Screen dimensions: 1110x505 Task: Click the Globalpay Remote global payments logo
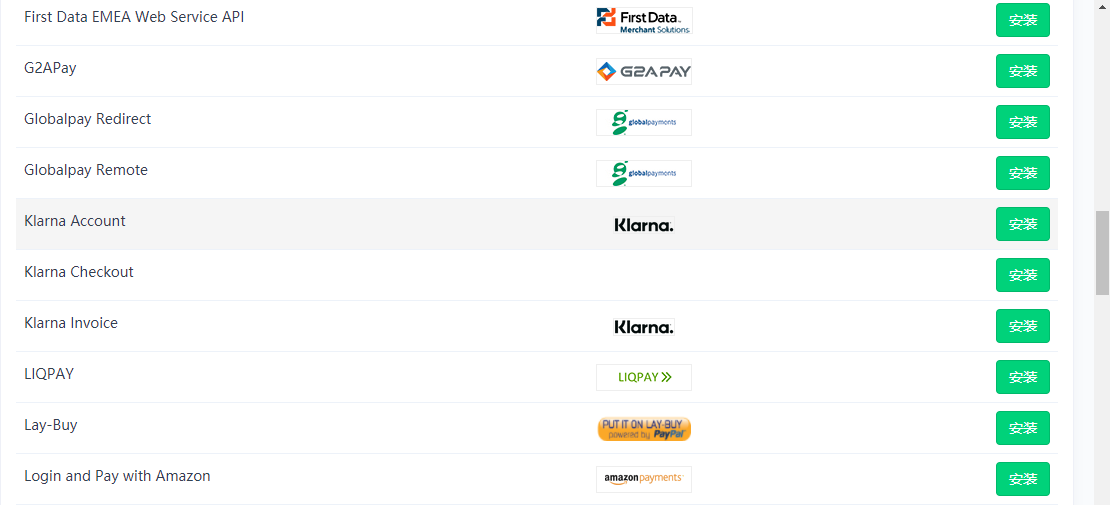(x=643, y=173)
